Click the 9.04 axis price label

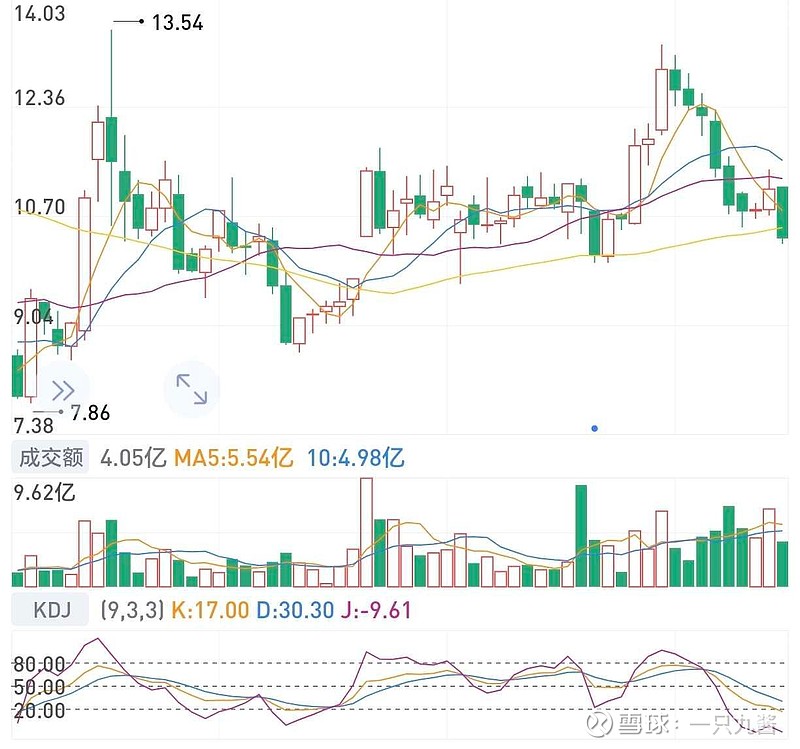[33, 317]
